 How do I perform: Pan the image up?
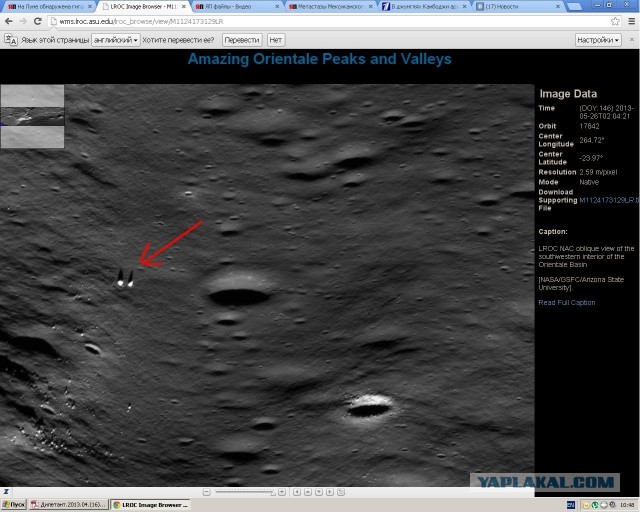[x=308, y=492]
